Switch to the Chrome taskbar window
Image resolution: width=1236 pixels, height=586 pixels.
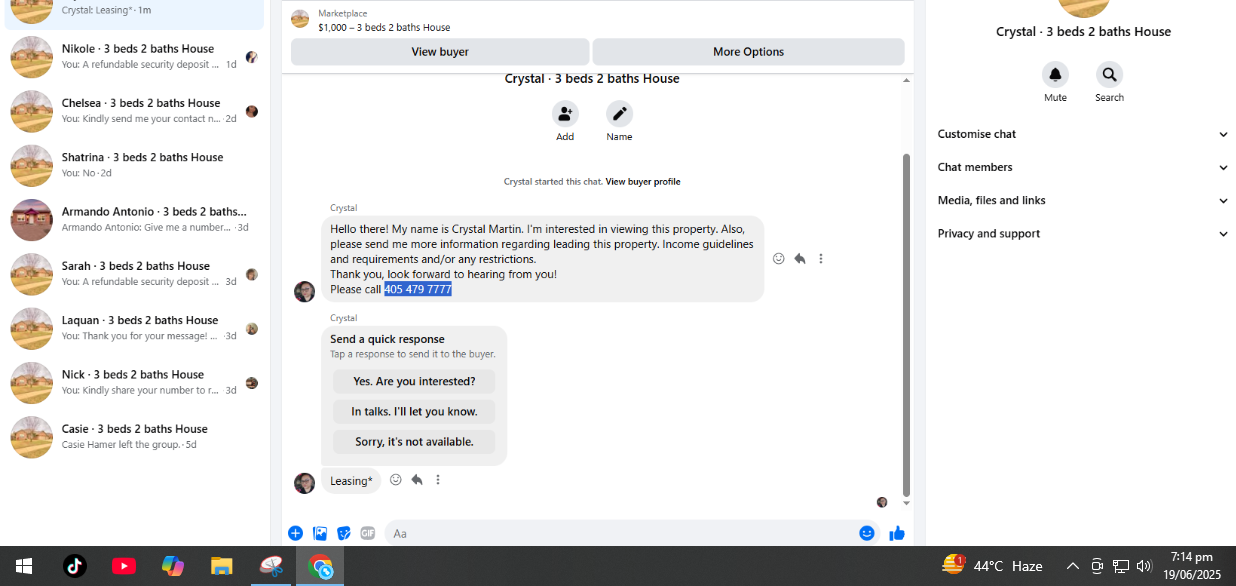[x=320, y=566]
